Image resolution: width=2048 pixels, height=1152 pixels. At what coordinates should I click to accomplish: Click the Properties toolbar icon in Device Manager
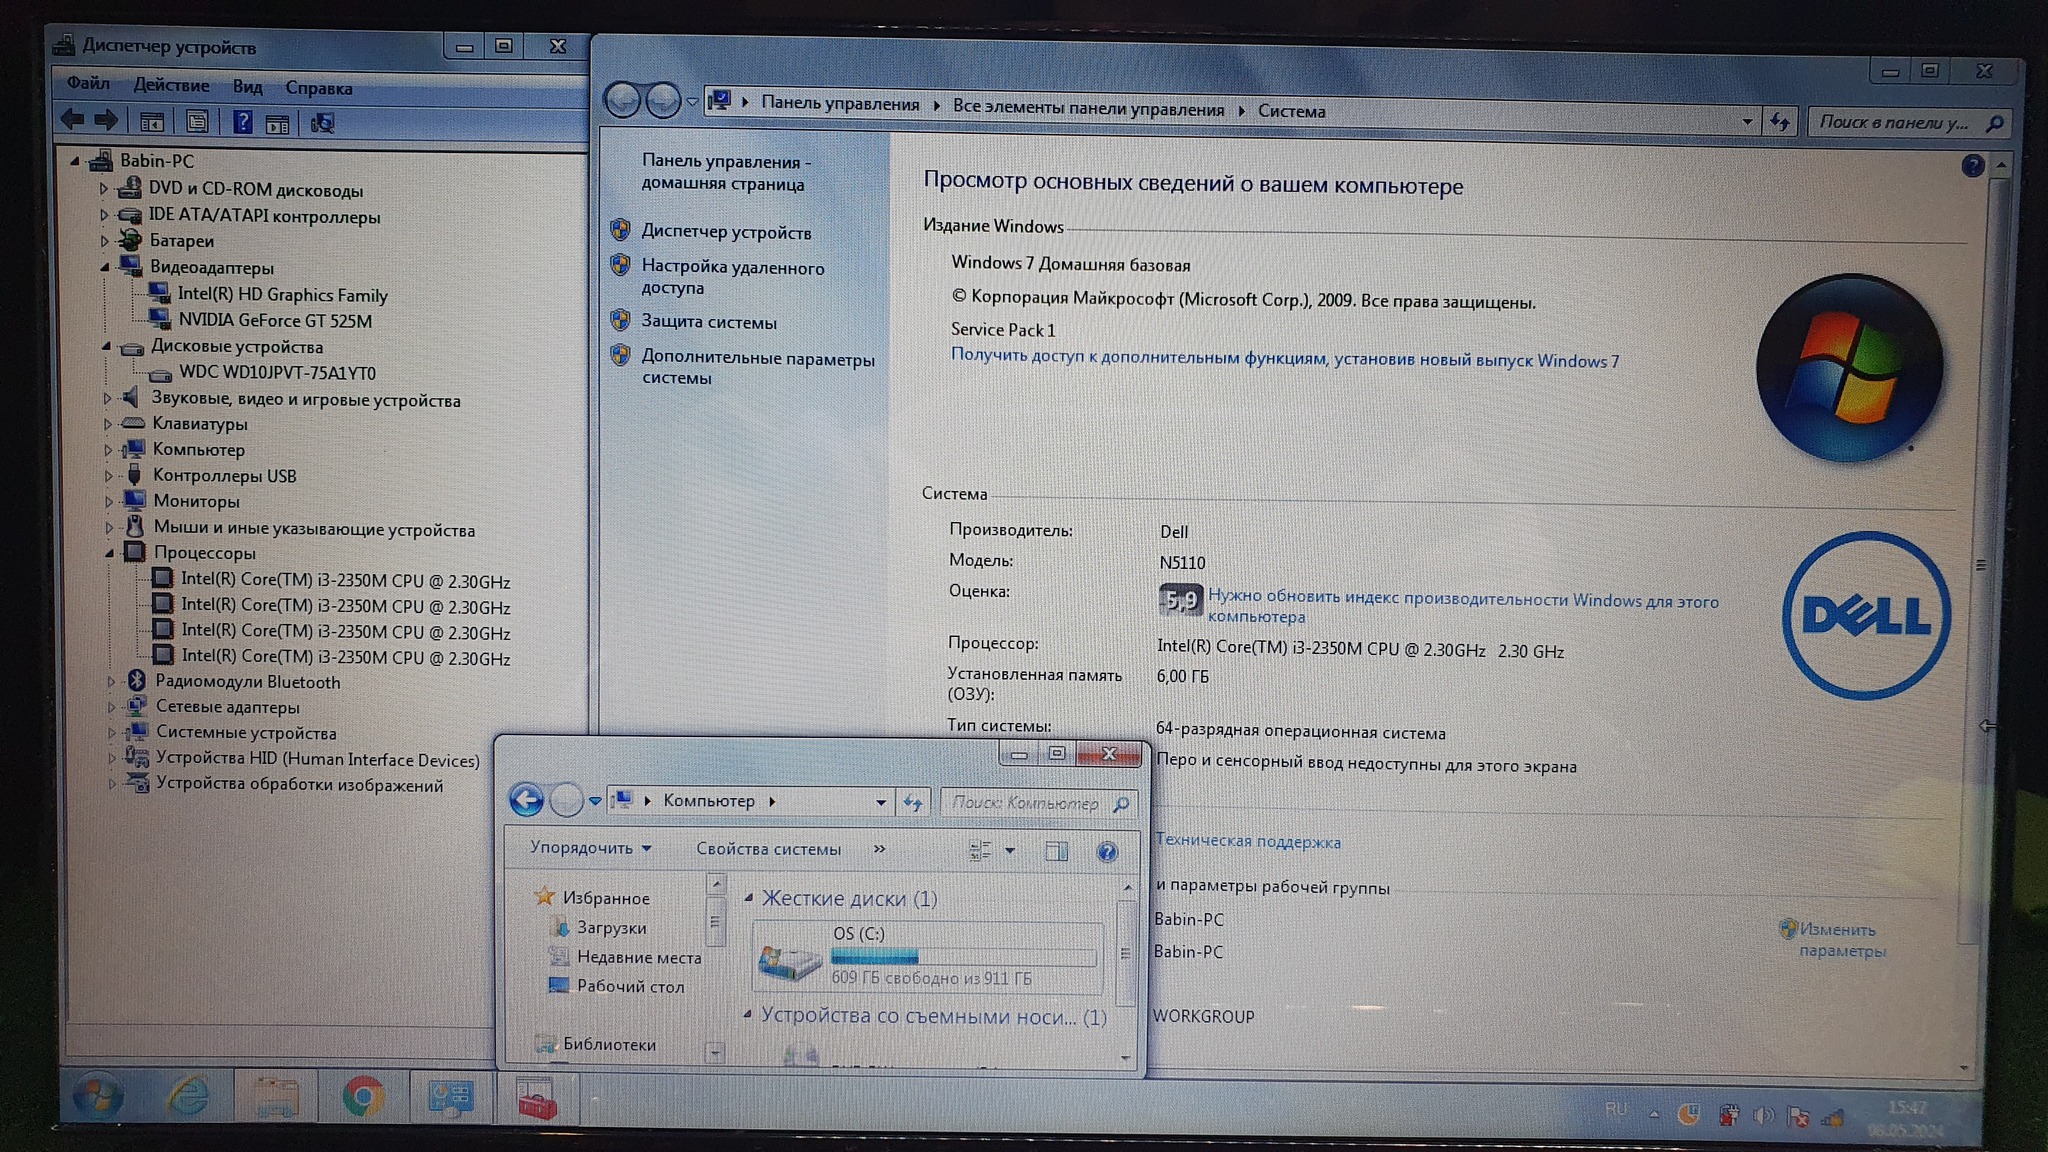click(x=197, y=122)
